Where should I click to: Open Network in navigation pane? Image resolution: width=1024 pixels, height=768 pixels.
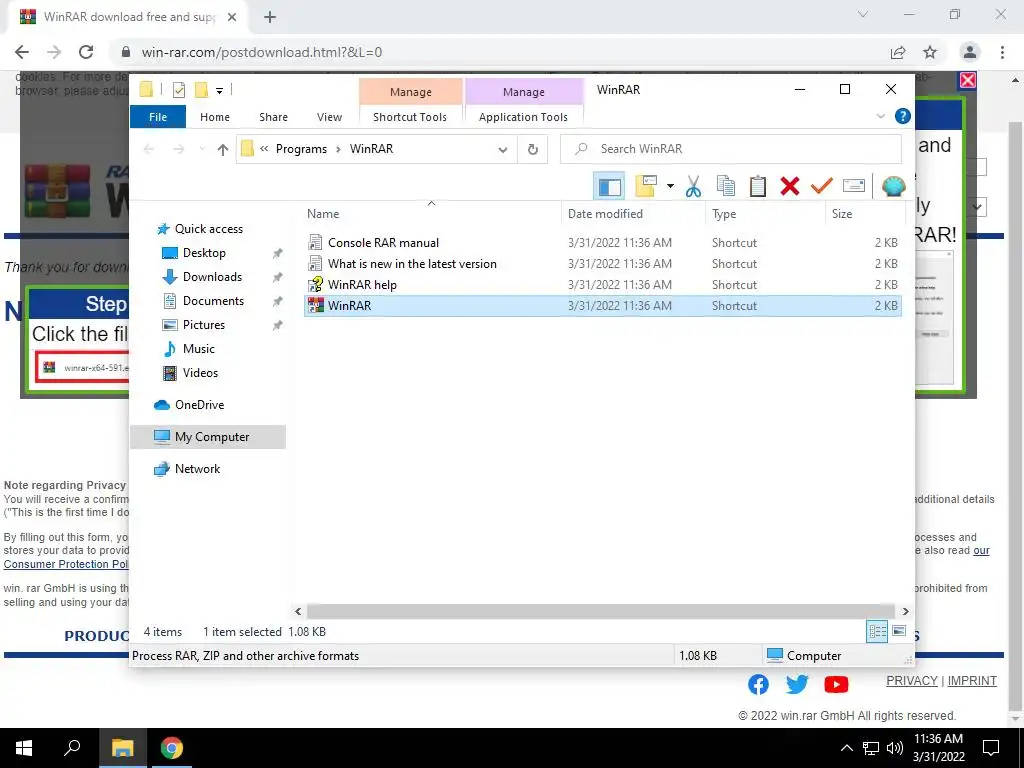(x=197, y=469)
